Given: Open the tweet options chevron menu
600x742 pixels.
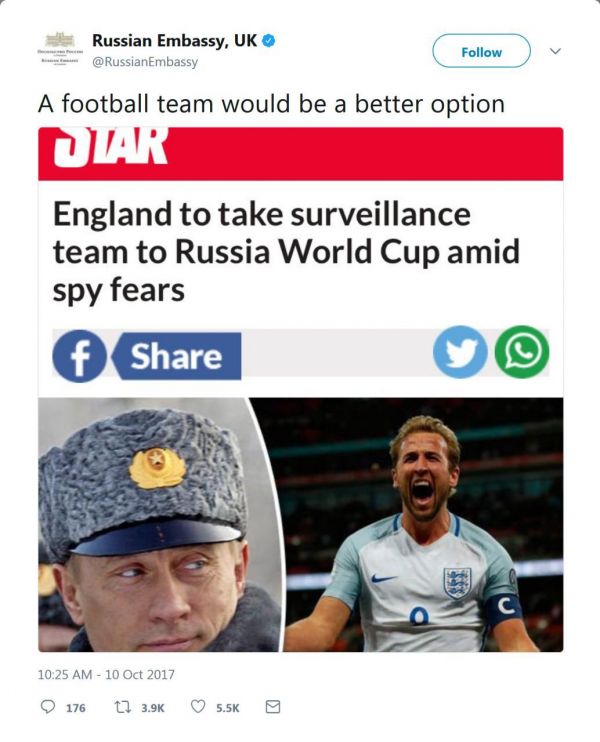Looking at the screenshot, I should pos(556,51).
